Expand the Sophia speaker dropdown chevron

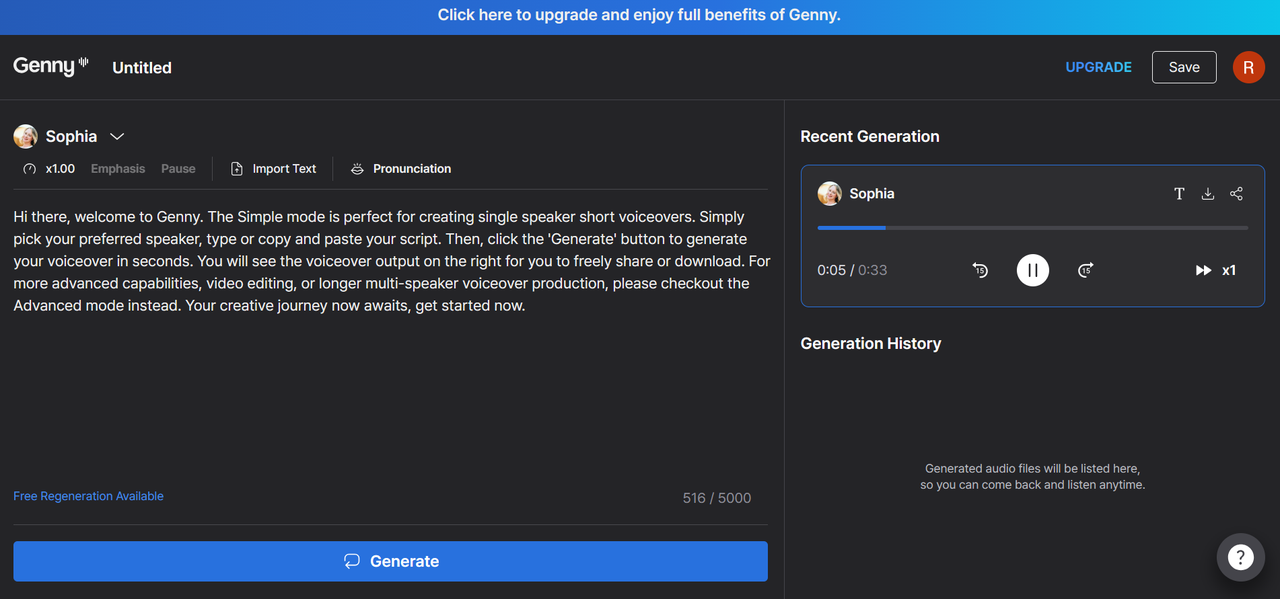117,136
